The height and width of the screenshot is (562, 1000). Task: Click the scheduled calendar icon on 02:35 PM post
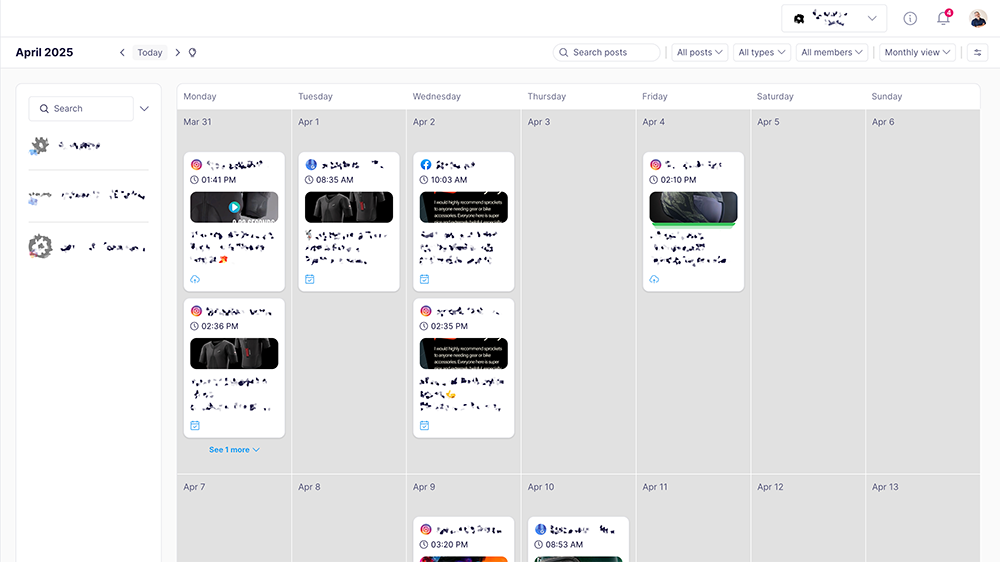coord(425,425)
